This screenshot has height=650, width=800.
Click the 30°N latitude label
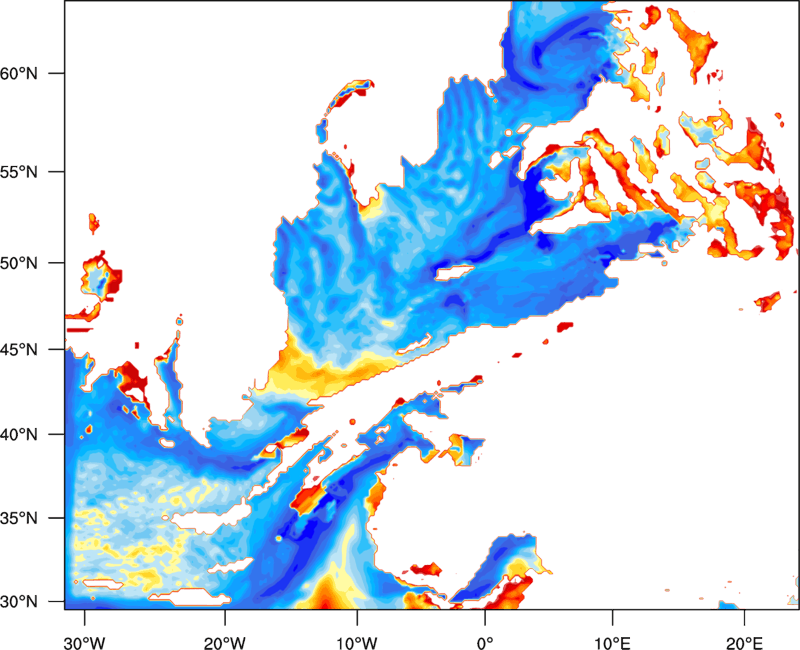(x=19, y=602)
